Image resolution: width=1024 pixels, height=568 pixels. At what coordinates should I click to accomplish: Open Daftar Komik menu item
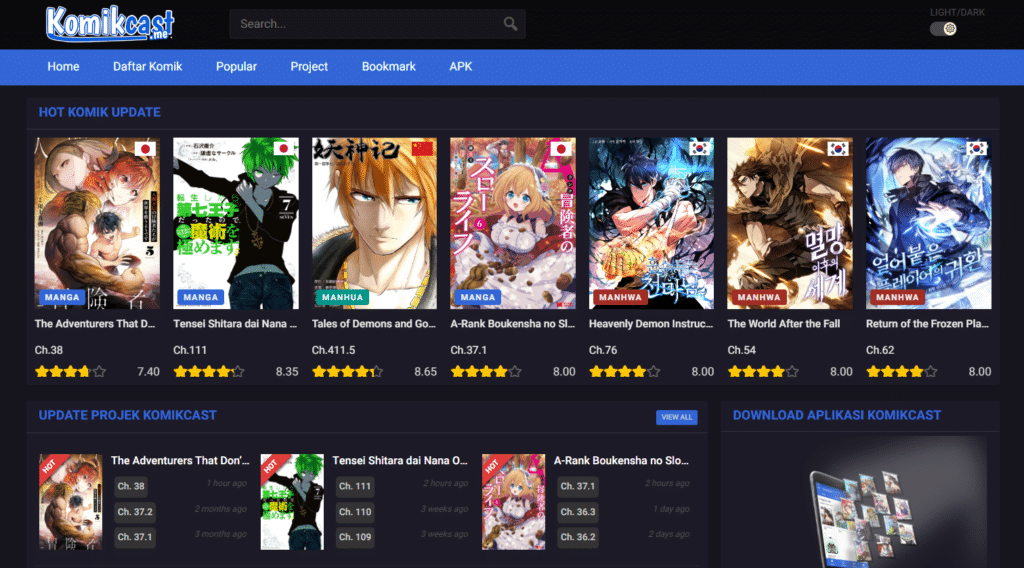[x=148, y=67]
